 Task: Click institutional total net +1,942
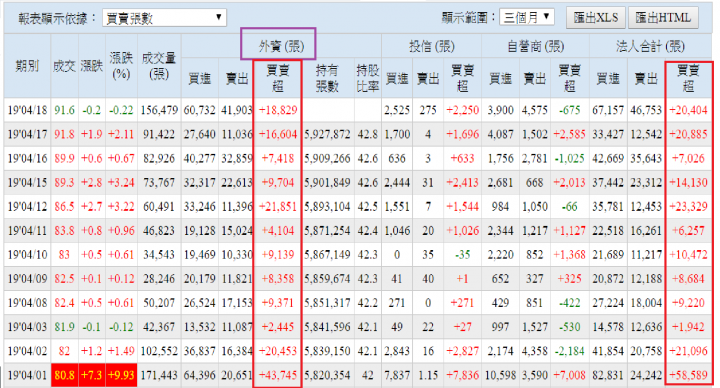click(688, 327)
